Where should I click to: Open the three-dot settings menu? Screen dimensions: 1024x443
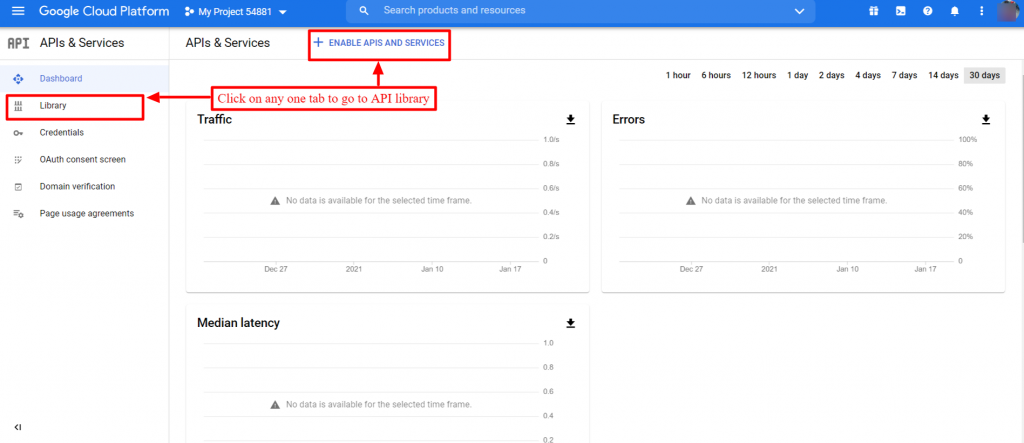tap(982, 11)
